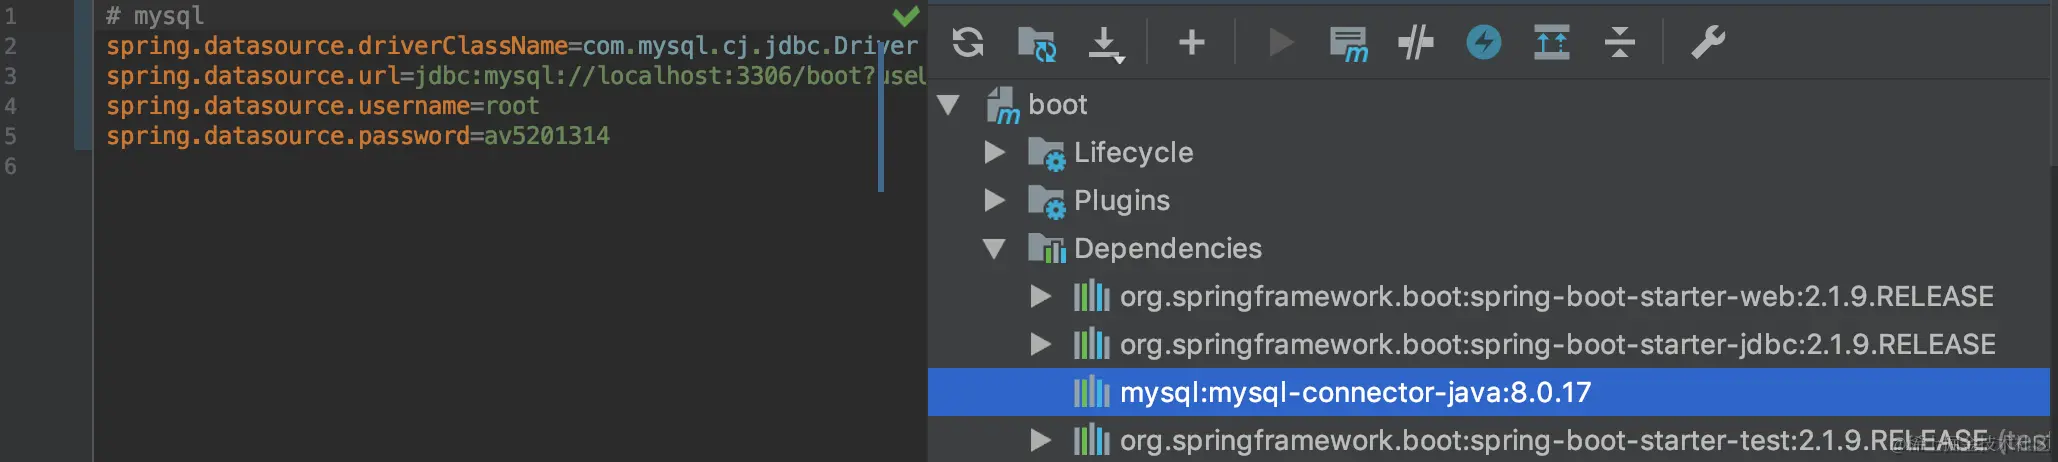Click the green inspection checkmark icon
Screen dimensions: 2058x462
pyautogui.click(x=905, y=15)
